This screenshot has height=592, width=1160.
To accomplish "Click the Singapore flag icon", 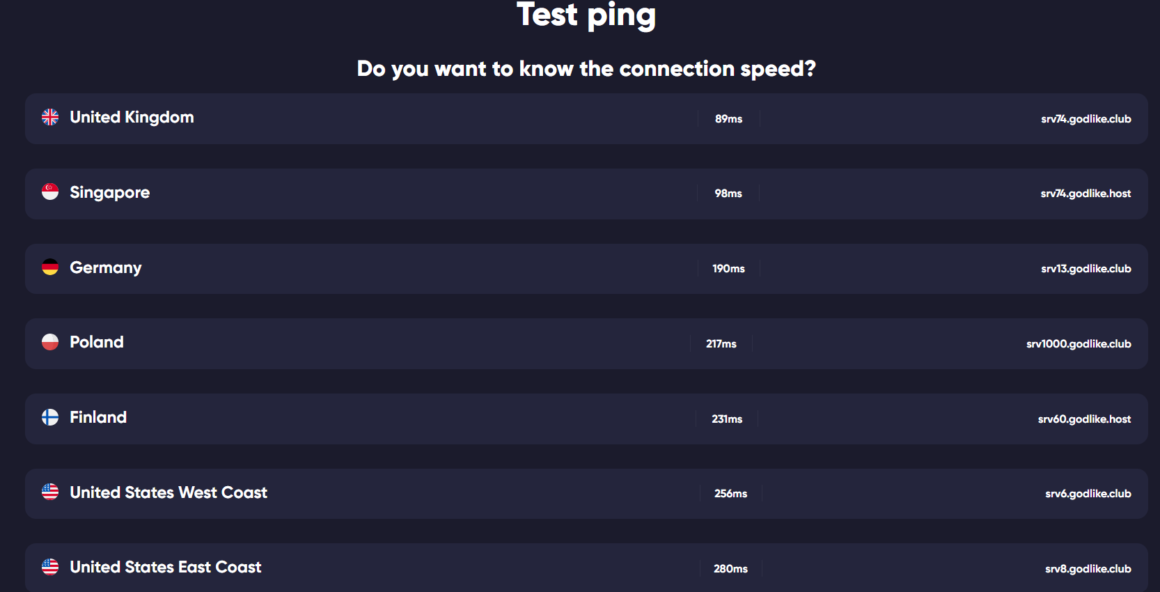I will click(50, 192).
